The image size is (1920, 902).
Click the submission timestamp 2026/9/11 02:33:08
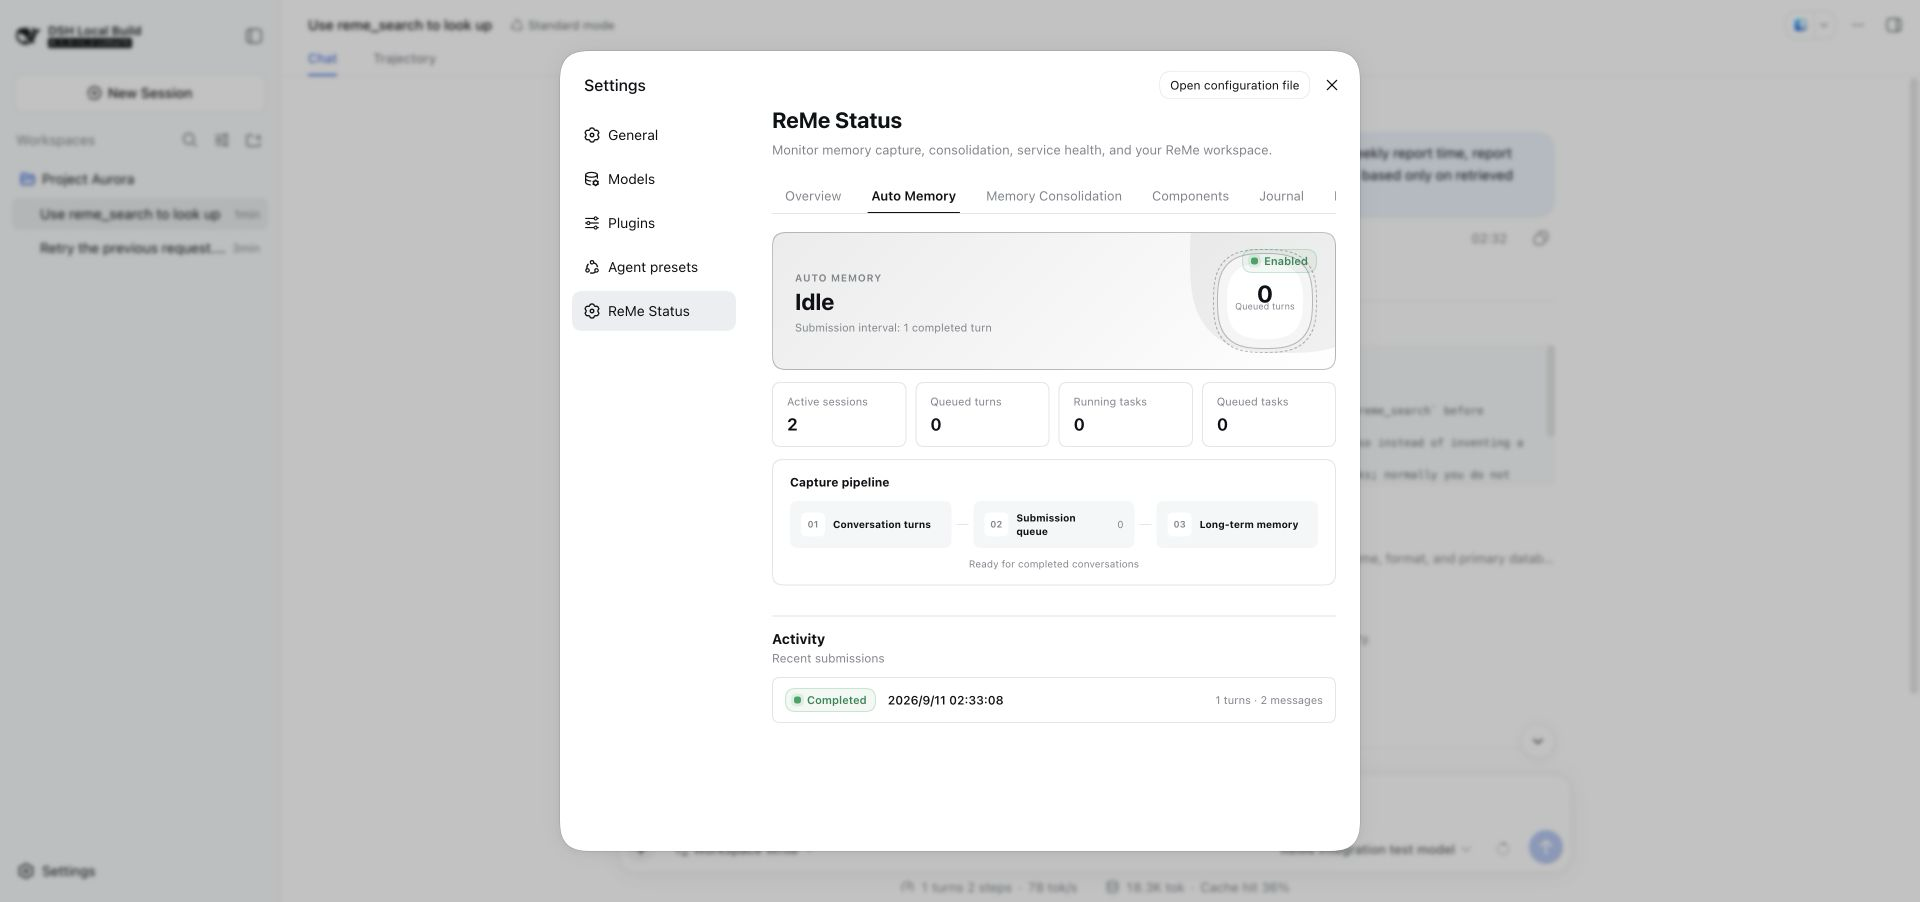tap(945, 700)
